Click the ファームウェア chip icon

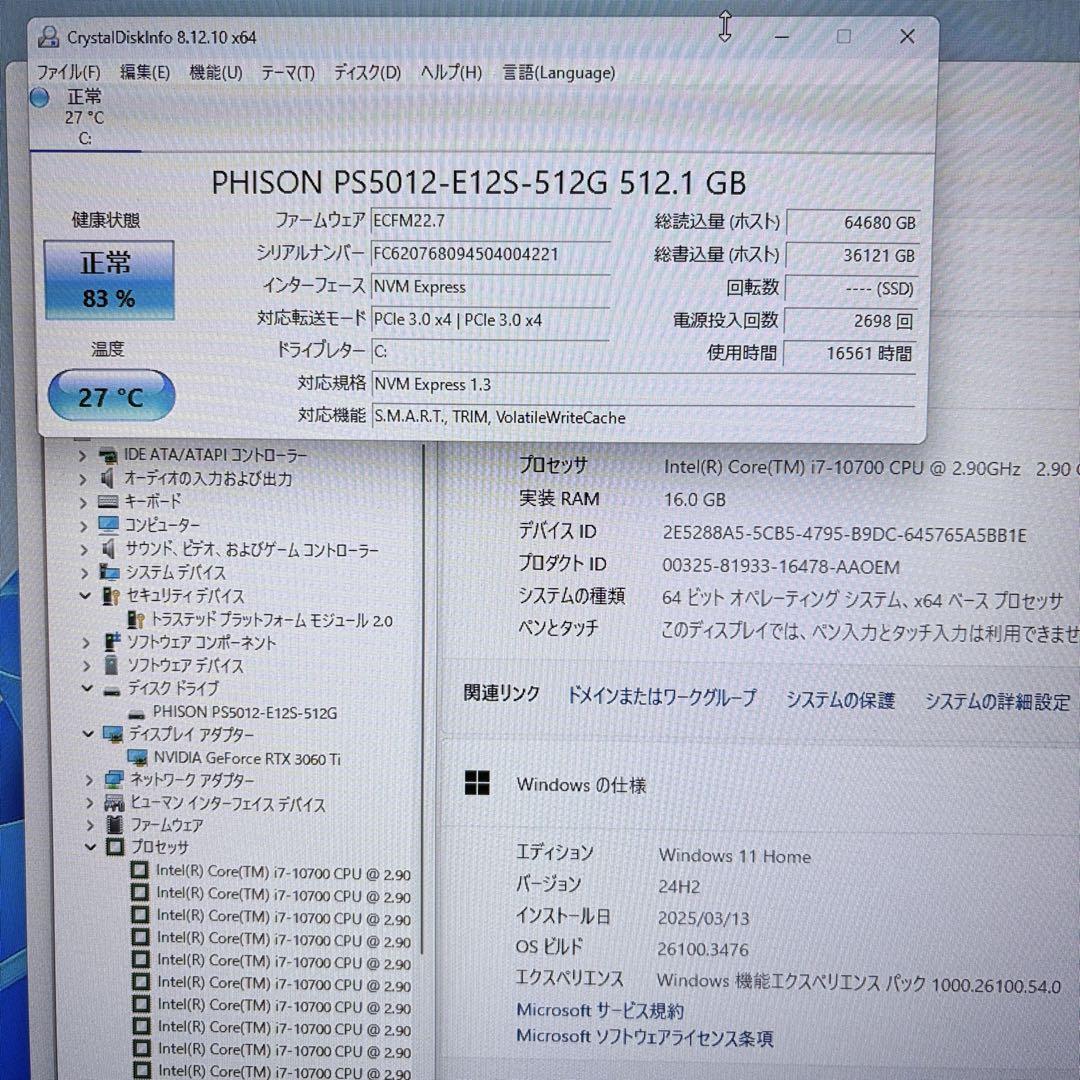click(115, 825)
